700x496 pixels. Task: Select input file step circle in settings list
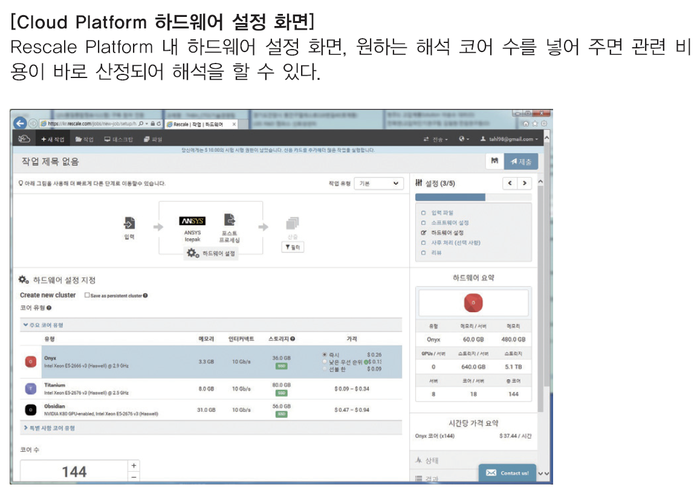(423, 213)
